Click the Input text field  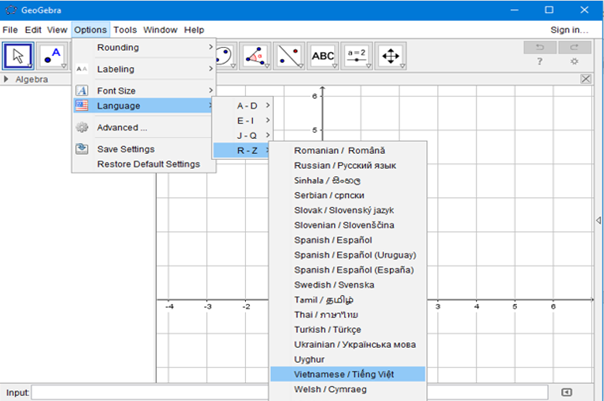click(x=290, y=392)
